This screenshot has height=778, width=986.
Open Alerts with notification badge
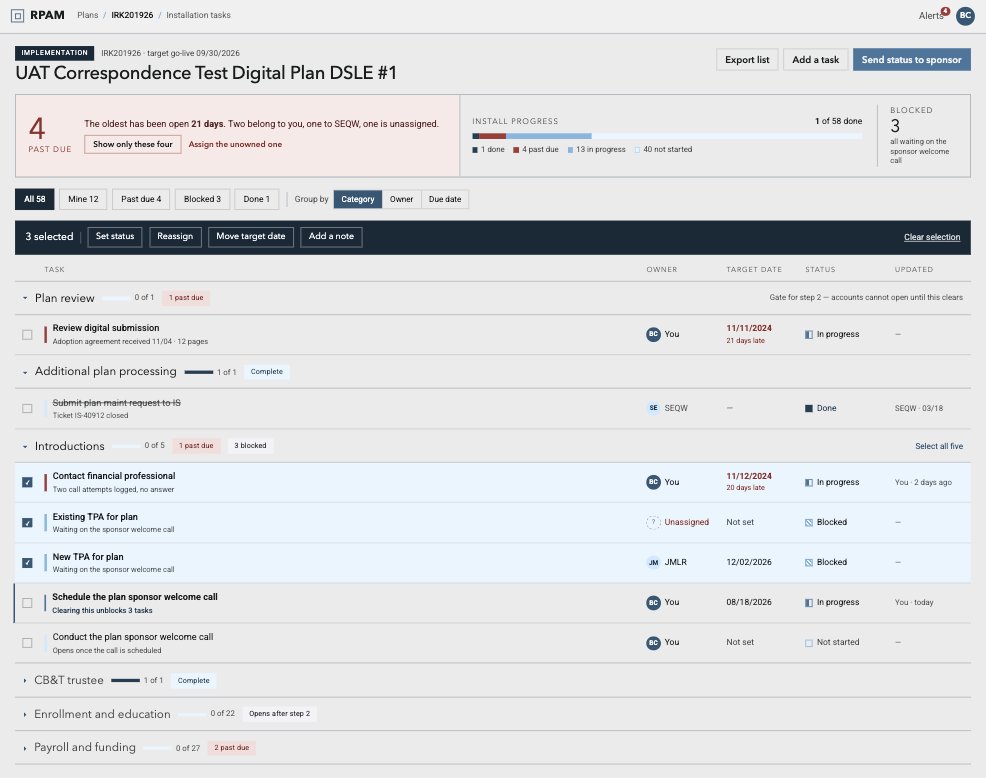click(934, 15)
